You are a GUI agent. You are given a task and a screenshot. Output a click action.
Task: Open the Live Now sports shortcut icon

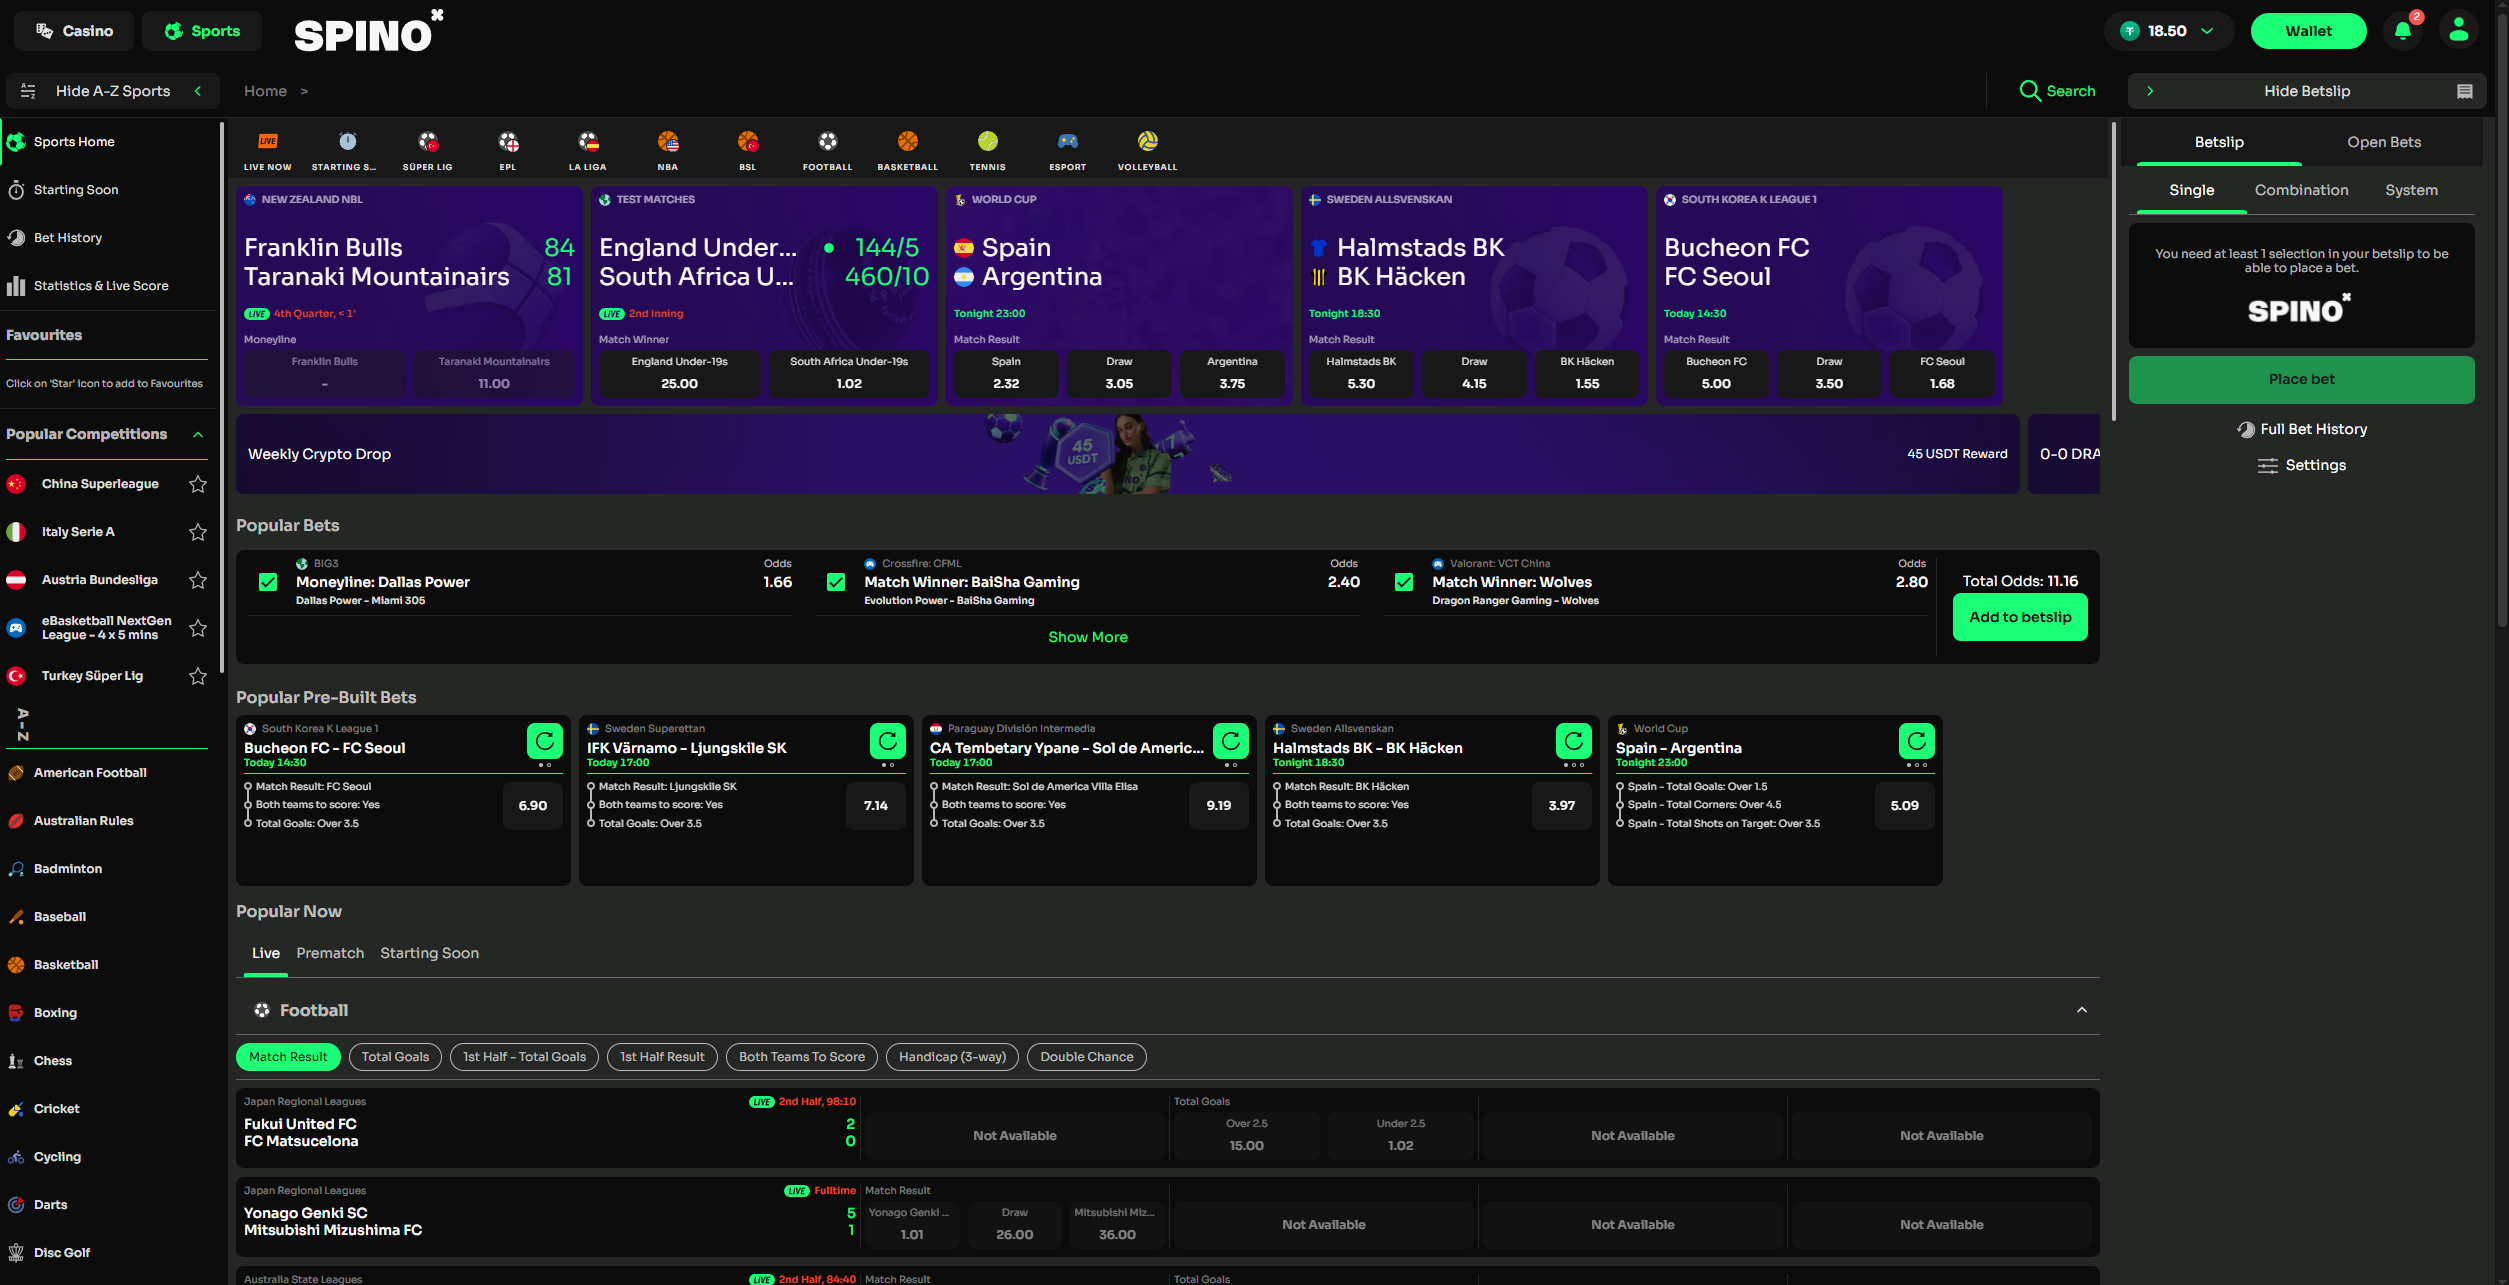click(x=268, y=142)
